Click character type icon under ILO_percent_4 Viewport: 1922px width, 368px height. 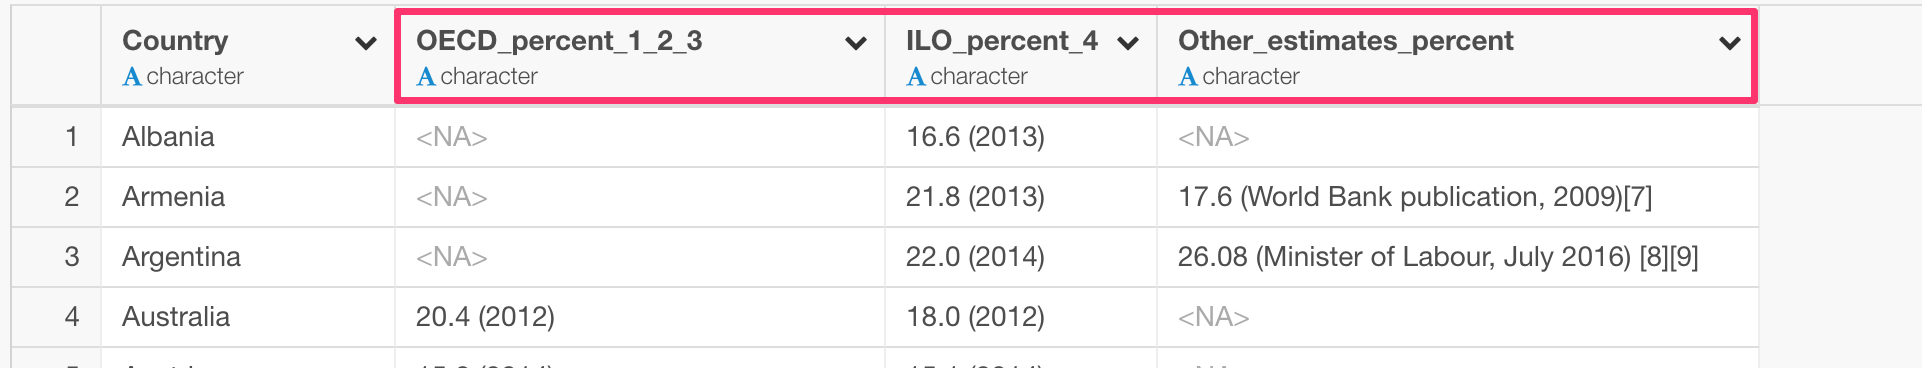916,77
